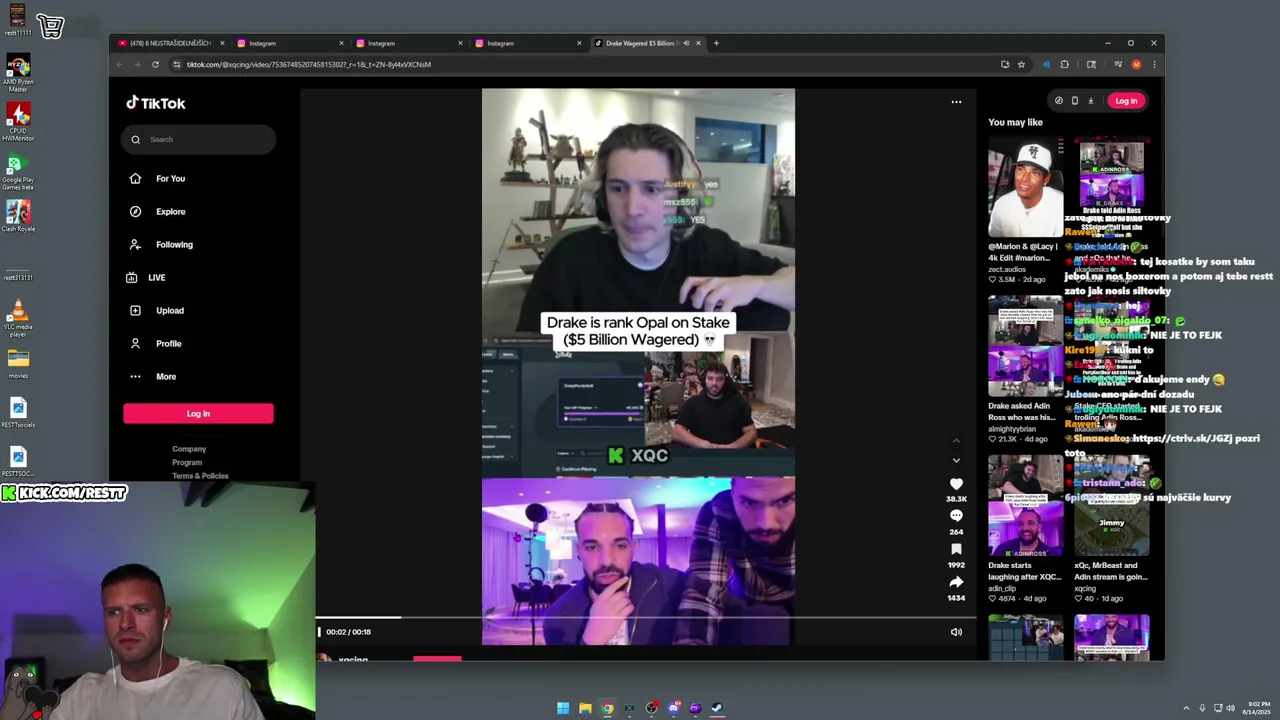Like the video with the heart icon
Image resolution: width=1280 pixels, height=720 pixels.
[956, 484]
